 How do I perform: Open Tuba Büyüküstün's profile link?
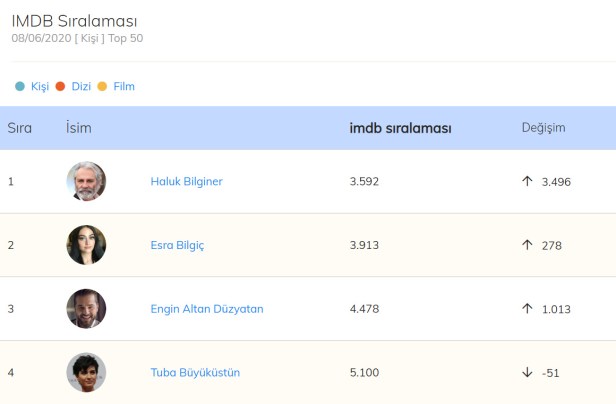click(x=195, y=373)
